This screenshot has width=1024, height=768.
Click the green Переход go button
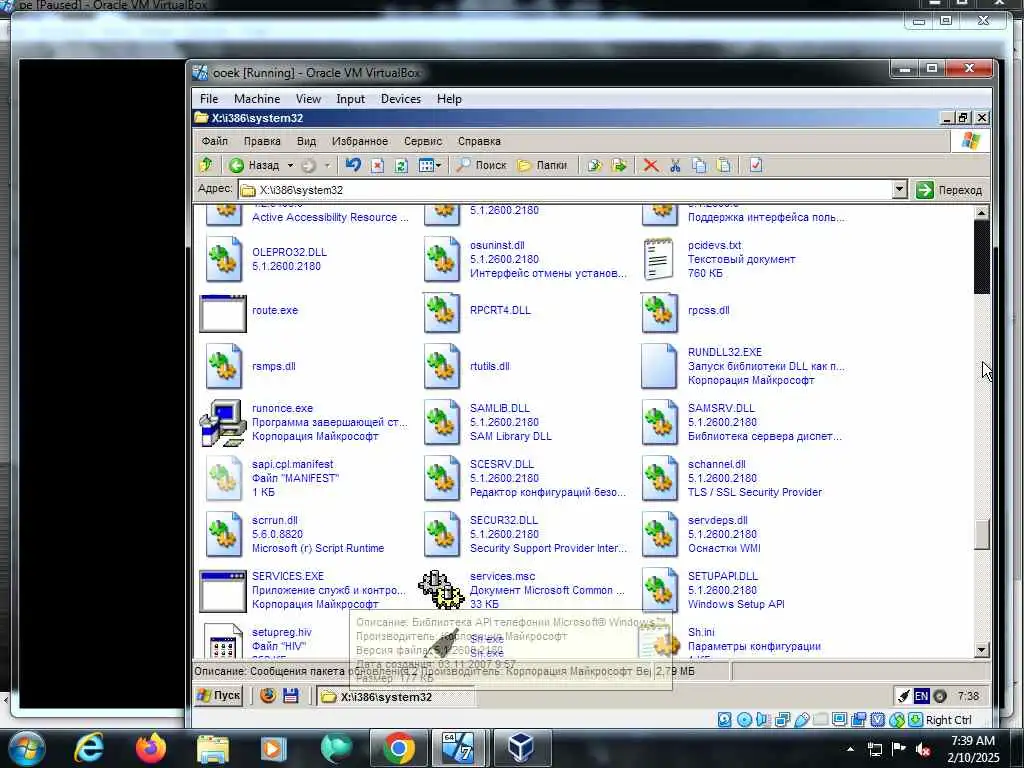949,189
